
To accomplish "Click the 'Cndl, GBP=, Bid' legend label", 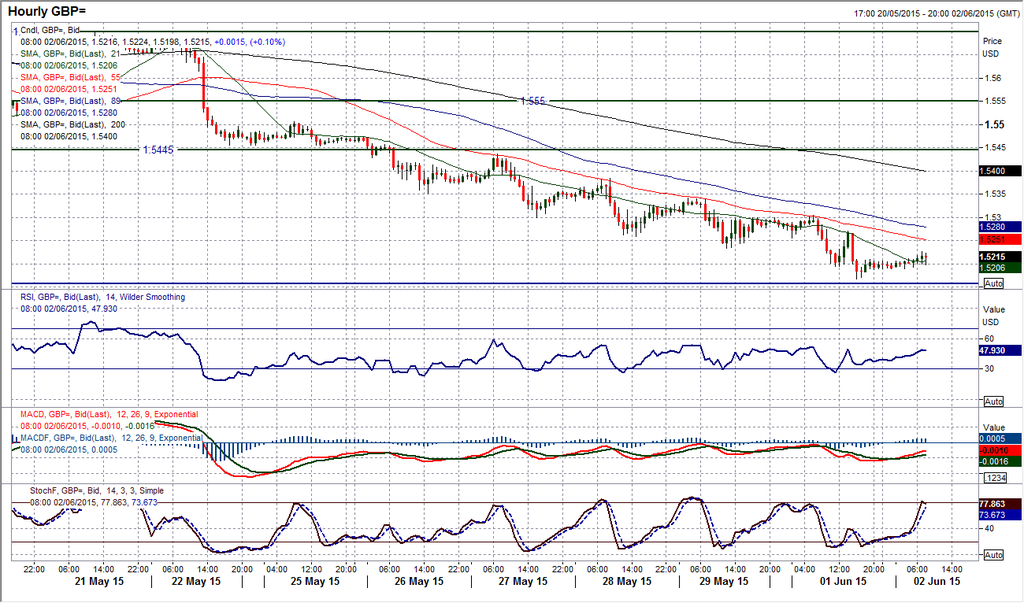I will (50, 30).
